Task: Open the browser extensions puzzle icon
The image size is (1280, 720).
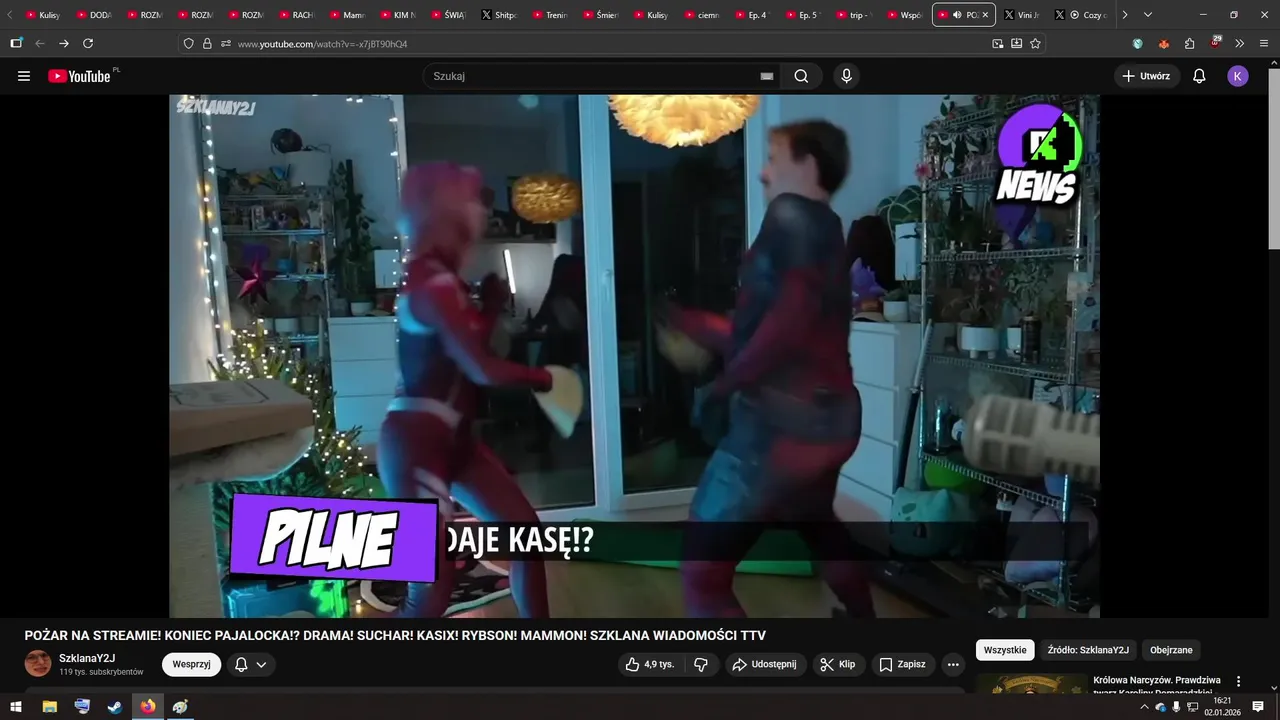Action: (1189, 44)
